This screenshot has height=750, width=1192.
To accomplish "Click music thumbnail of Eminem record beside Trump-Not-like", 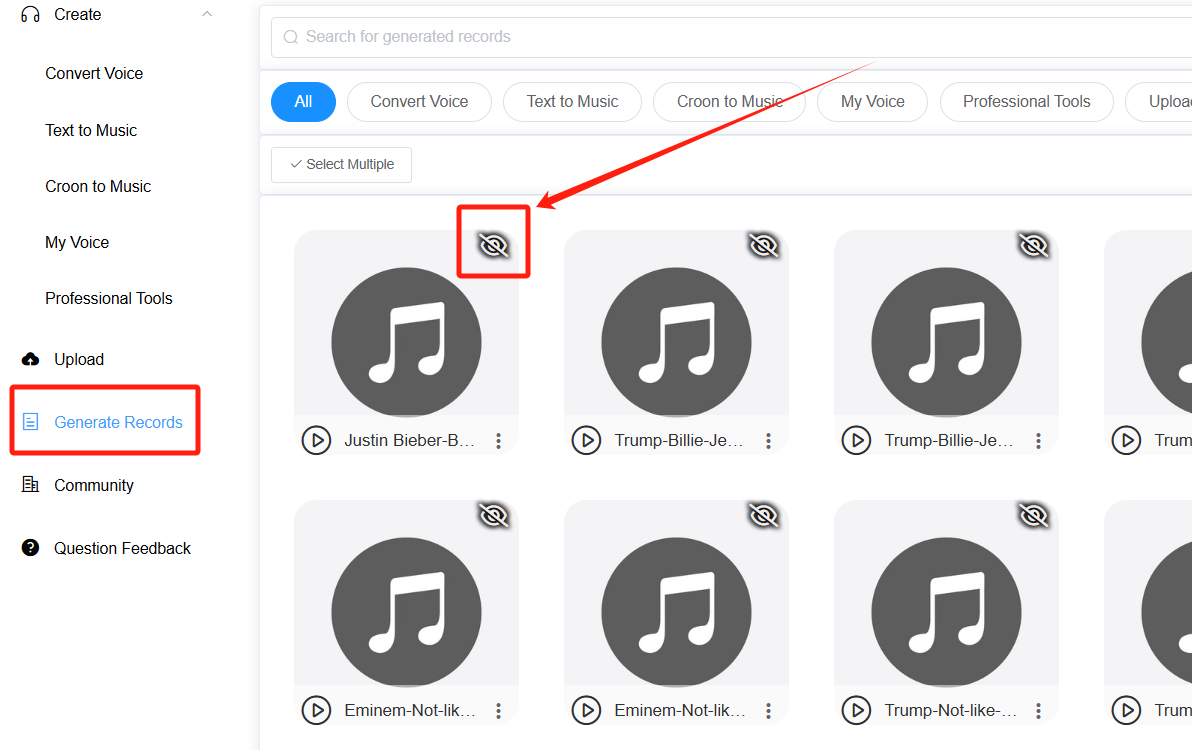I will click(677, 612).
